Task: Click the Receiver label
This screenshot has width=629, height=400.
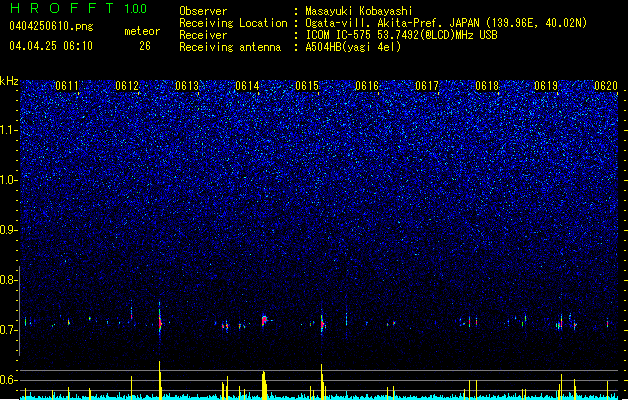Action: click(203, 35)
